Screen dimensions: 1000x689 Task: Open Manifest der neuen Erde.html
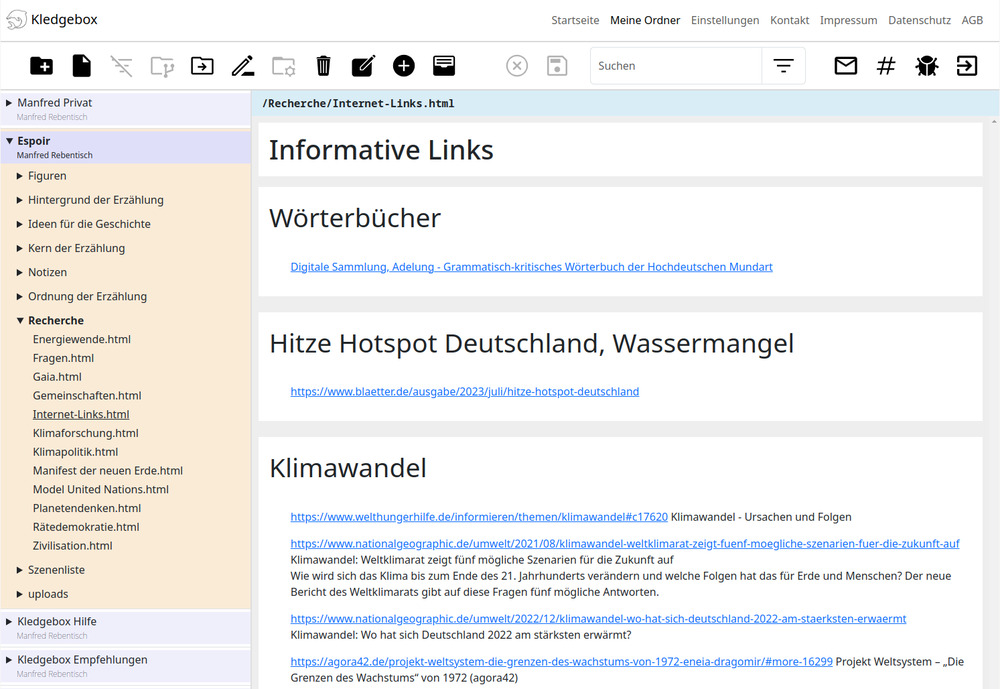pos(108,471)
